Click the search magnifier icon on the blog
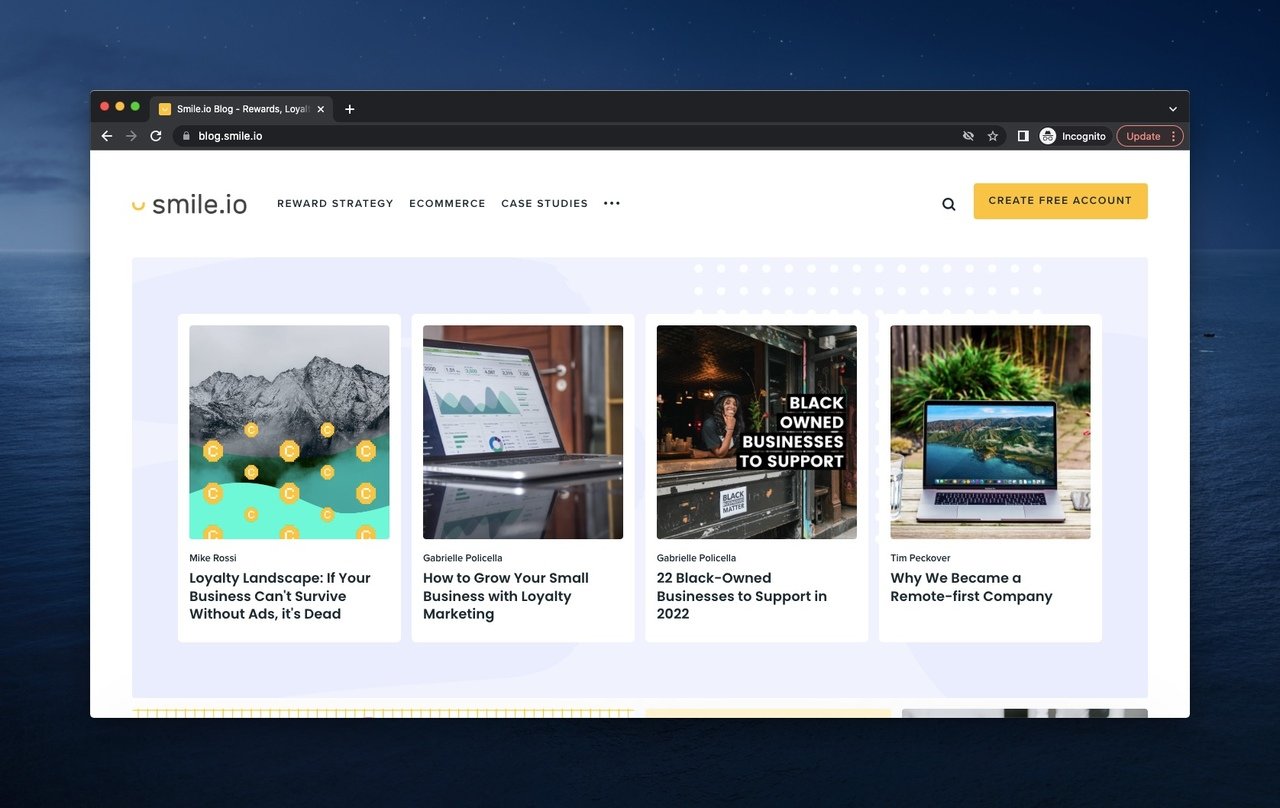This screenshot has height=808, width=1280. [x=948, y=204]
